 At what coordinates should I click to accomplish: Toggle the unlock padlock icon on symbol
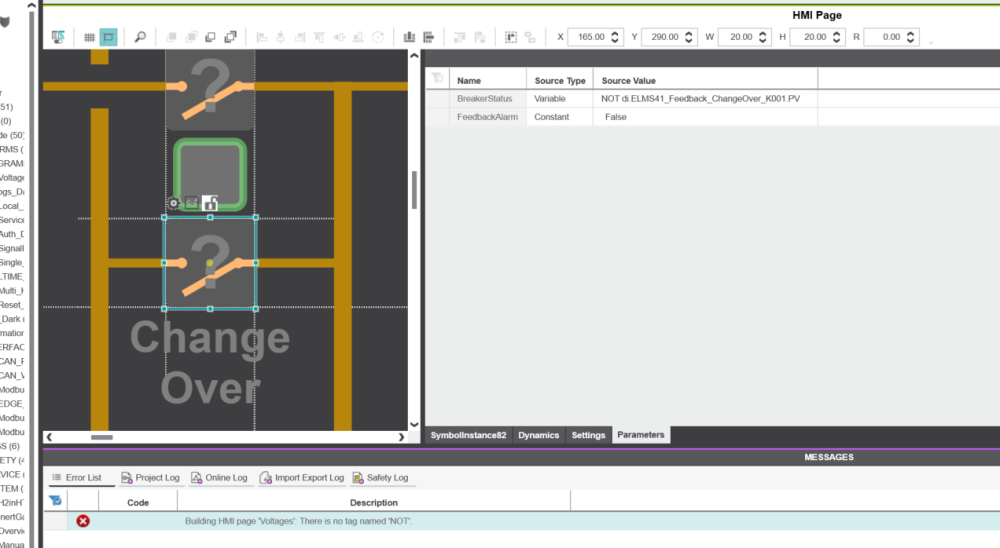click(210, 203)
